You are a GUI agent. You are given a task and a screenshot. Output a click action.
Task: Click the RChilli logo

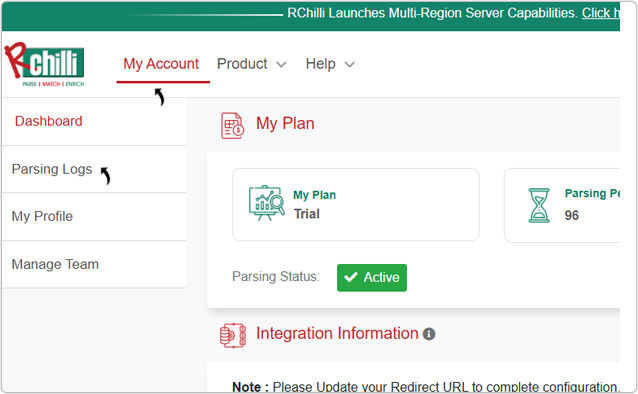(x=44, y=64)
